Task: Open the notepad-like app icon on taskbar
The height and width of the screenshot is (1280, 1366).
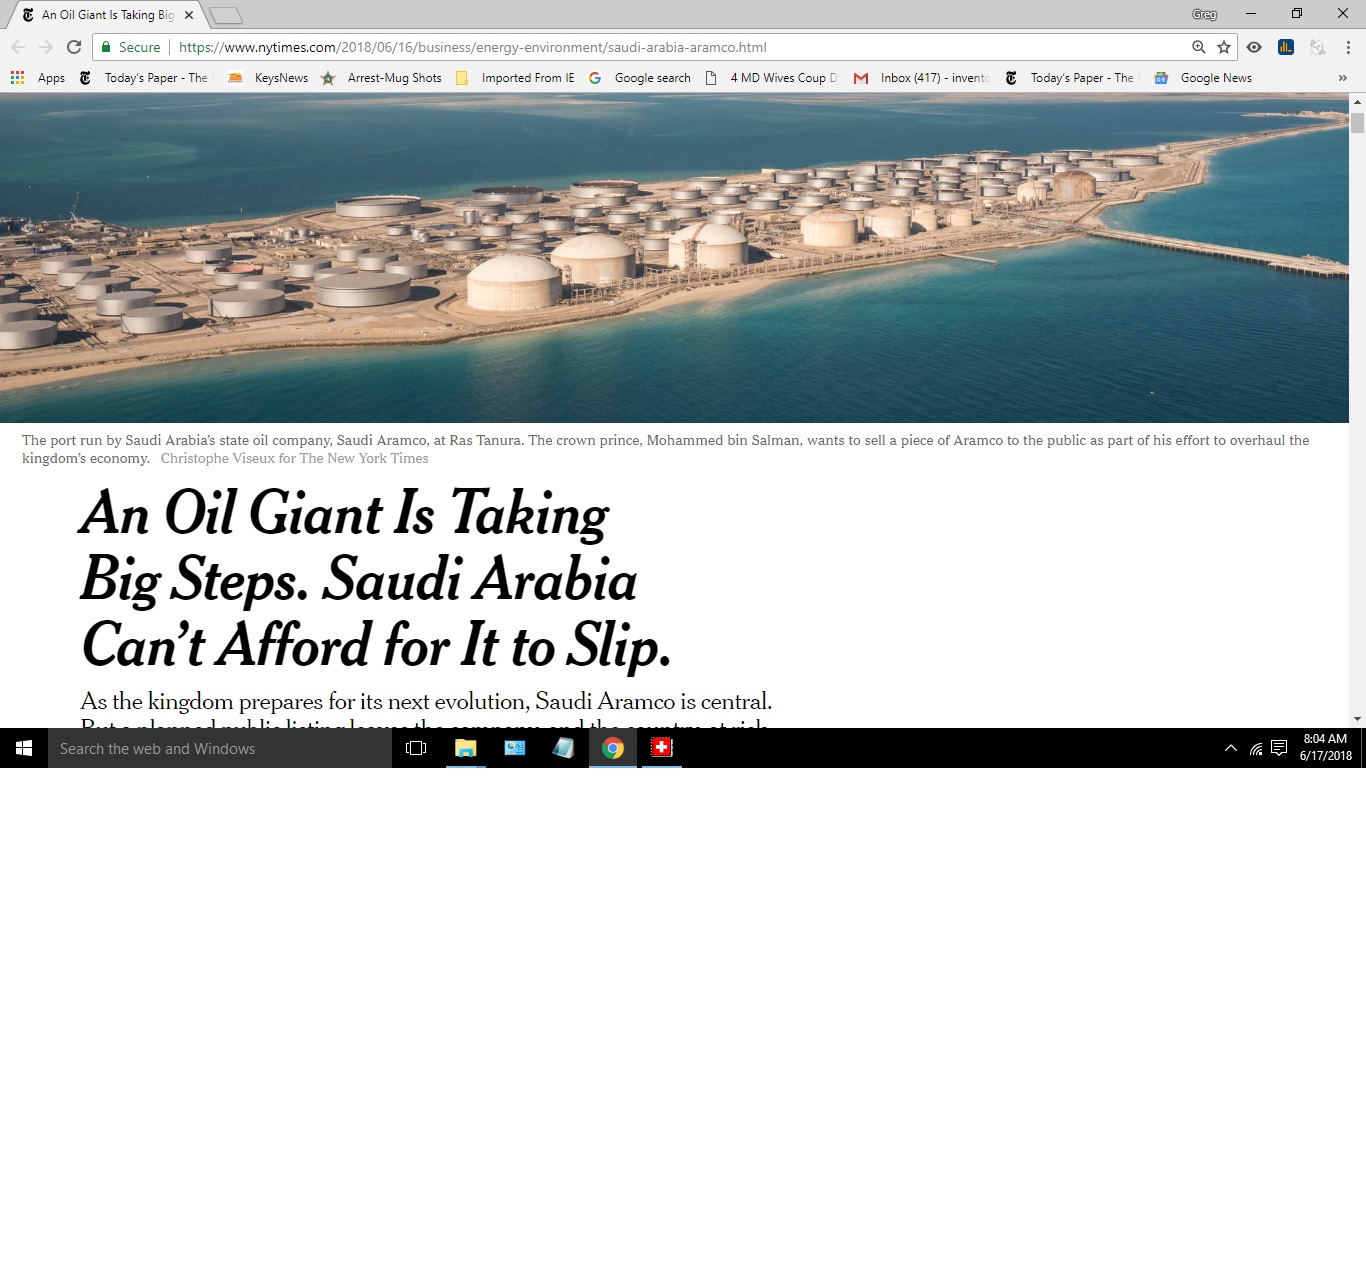Action: tap(564, 748)
